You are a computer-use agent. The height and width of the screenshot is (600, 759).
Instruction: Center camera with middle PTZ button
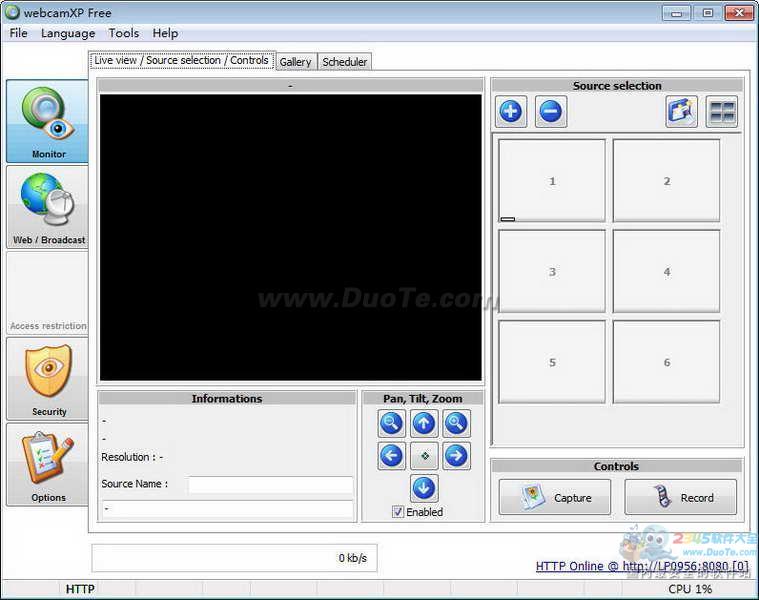(424, 456)
